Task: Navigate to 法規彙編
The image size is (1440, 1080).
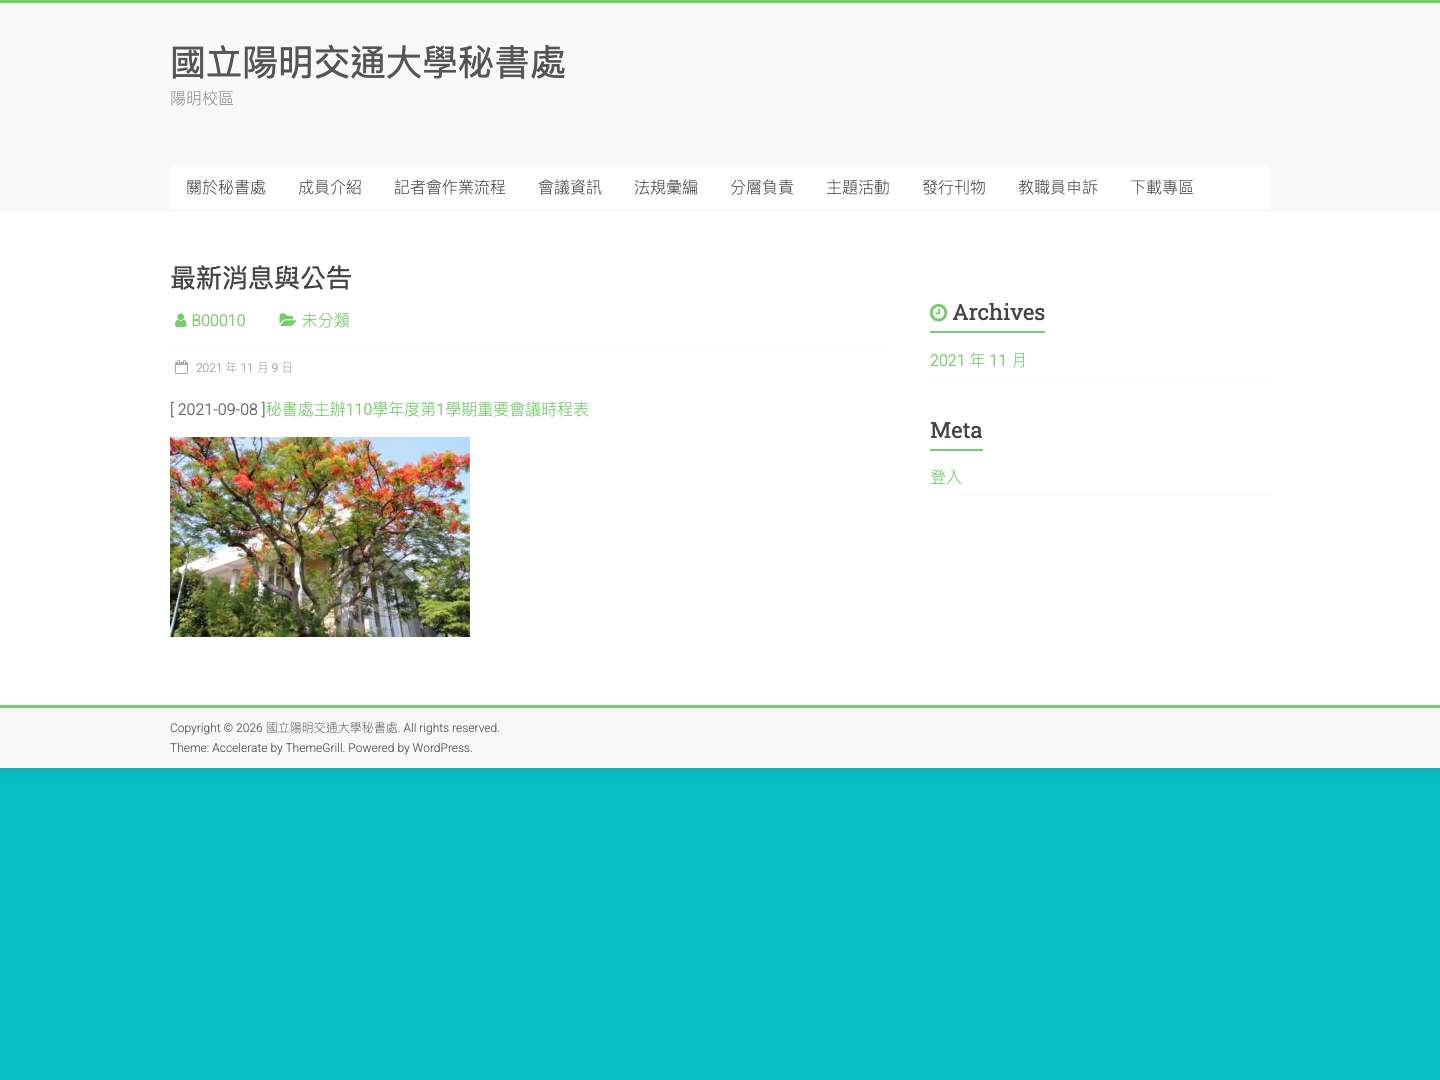Action: (665, 187)
